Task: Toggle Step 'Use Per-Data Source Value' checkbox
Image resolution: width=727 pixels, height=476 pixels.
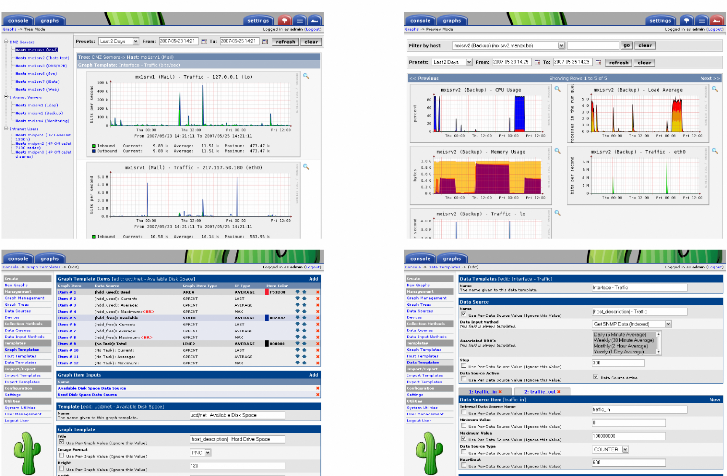Action: coord(464,366)
